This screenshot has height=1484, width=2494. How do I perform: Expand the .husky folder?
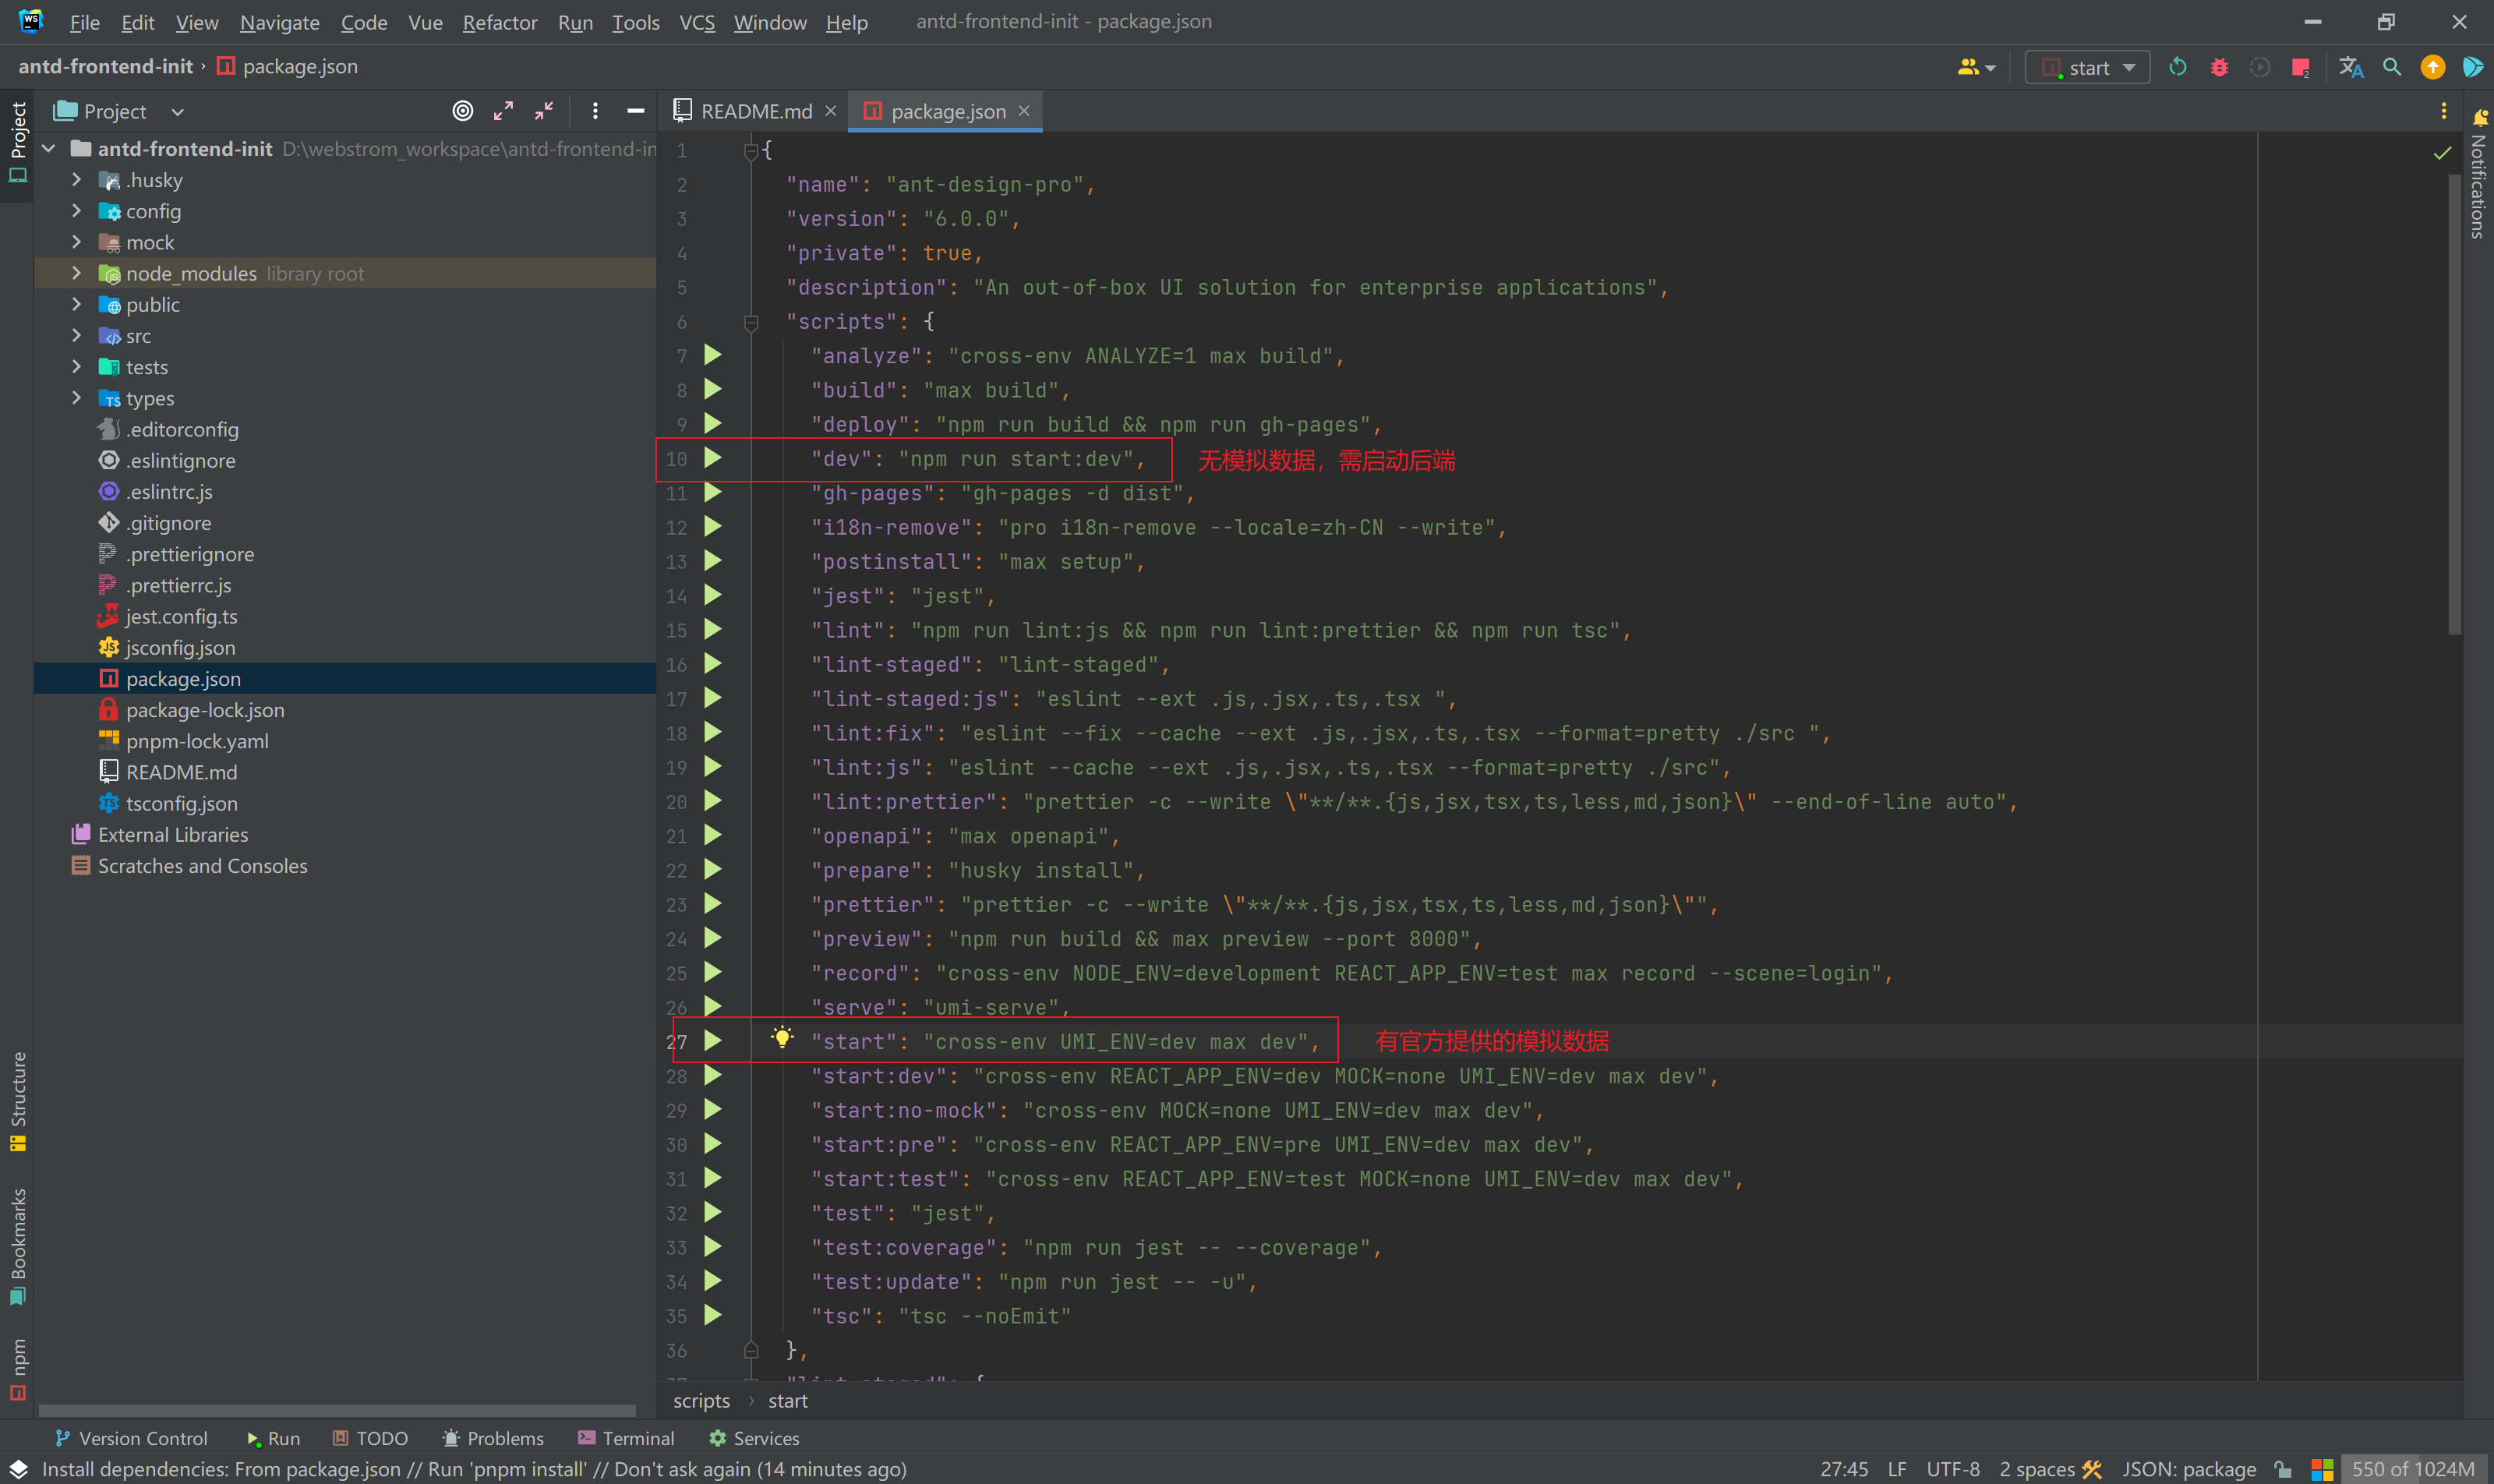pos(76,180)
